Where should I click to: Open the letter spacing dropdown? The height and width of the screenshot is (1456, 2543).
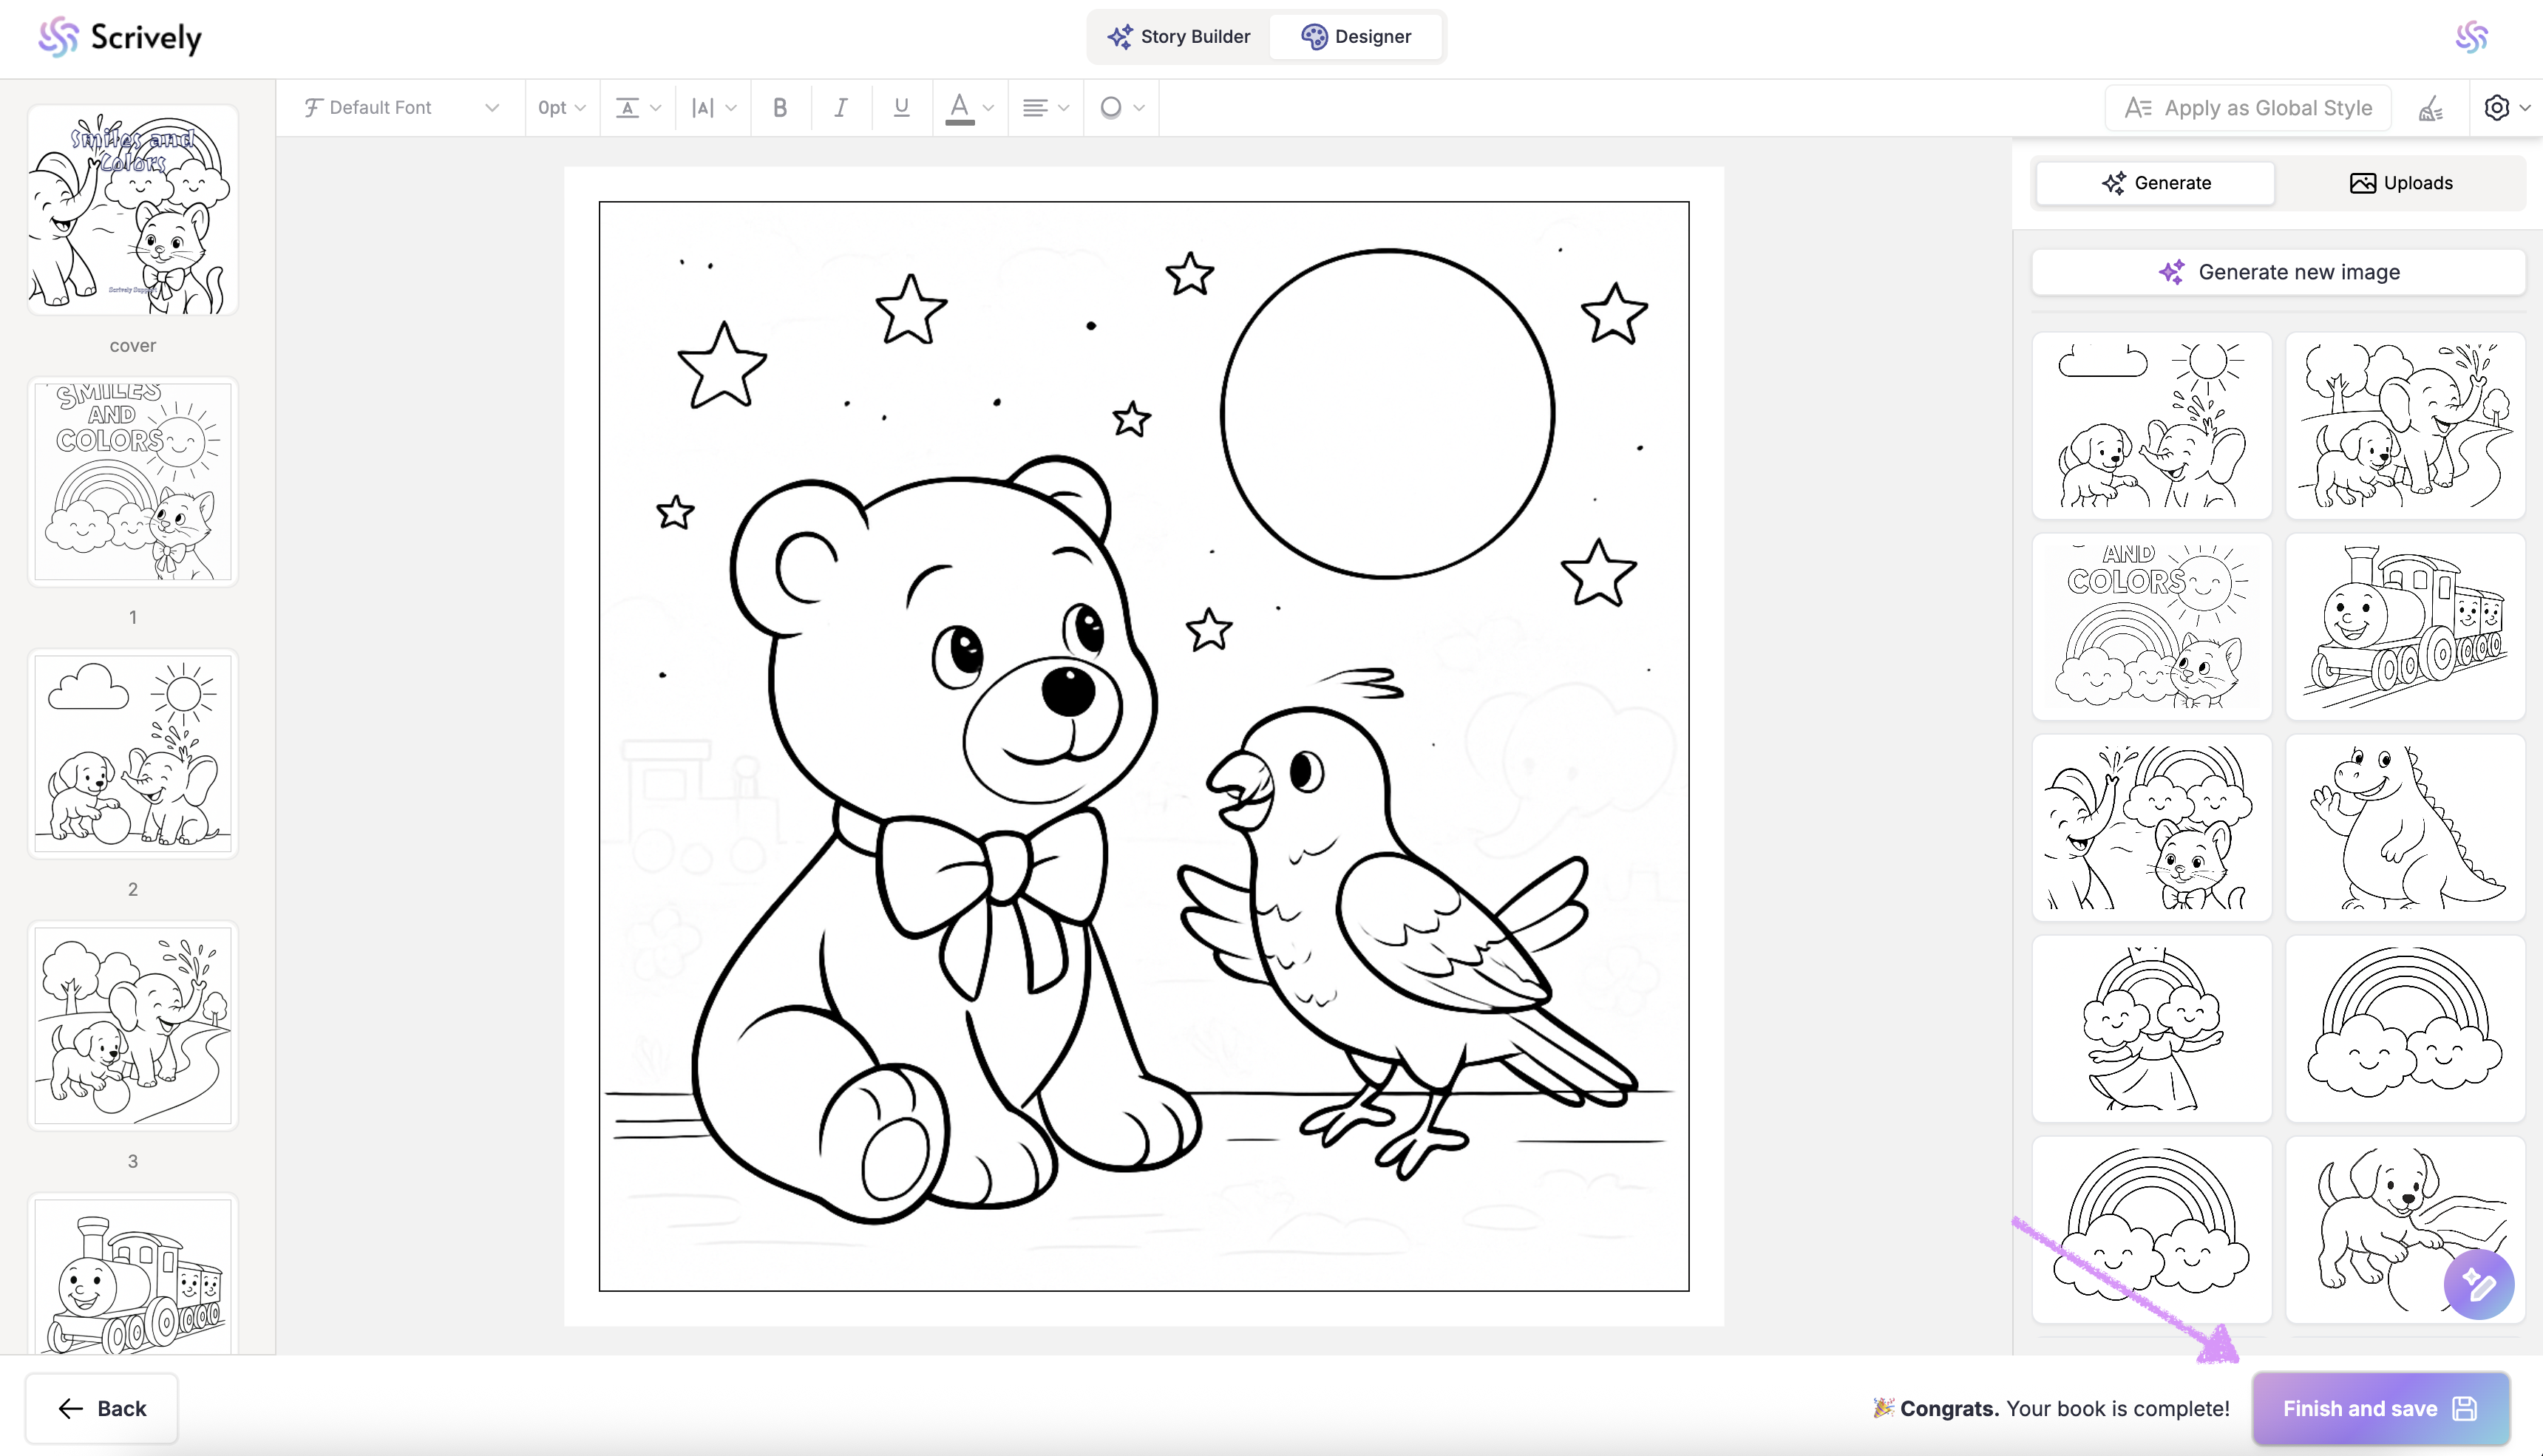(x=713, y=108)
